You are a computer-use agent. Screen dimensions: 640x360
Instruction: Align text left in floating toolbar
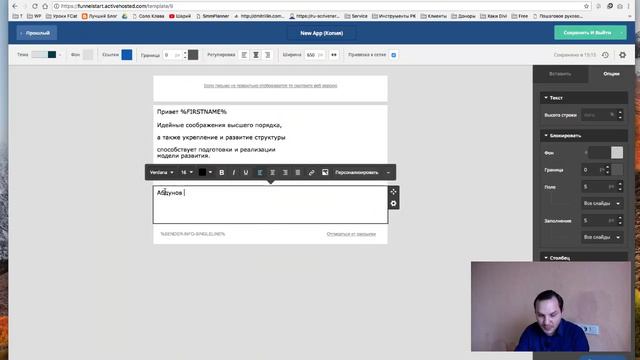click(260, 172)
